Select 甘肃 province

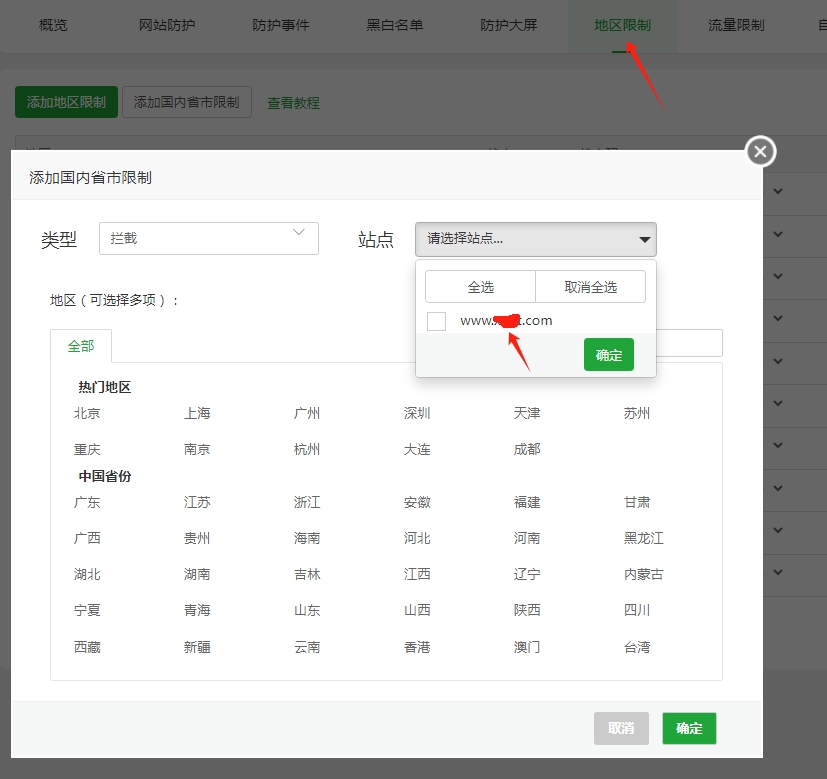[x=637, y=502]
